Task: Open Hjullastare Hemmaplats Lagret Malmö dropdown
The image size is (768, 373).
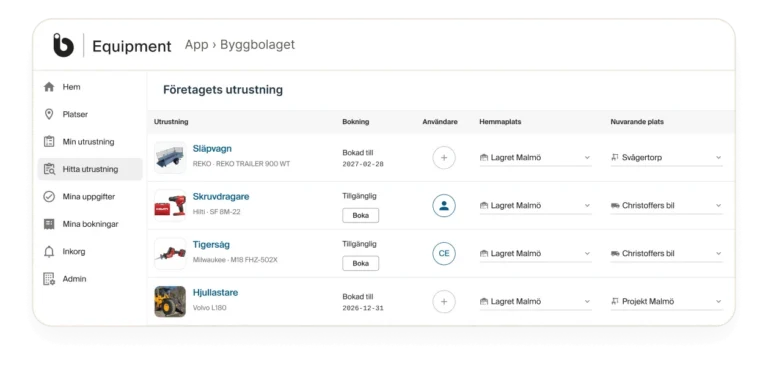Action: click(x=535, y=302)
